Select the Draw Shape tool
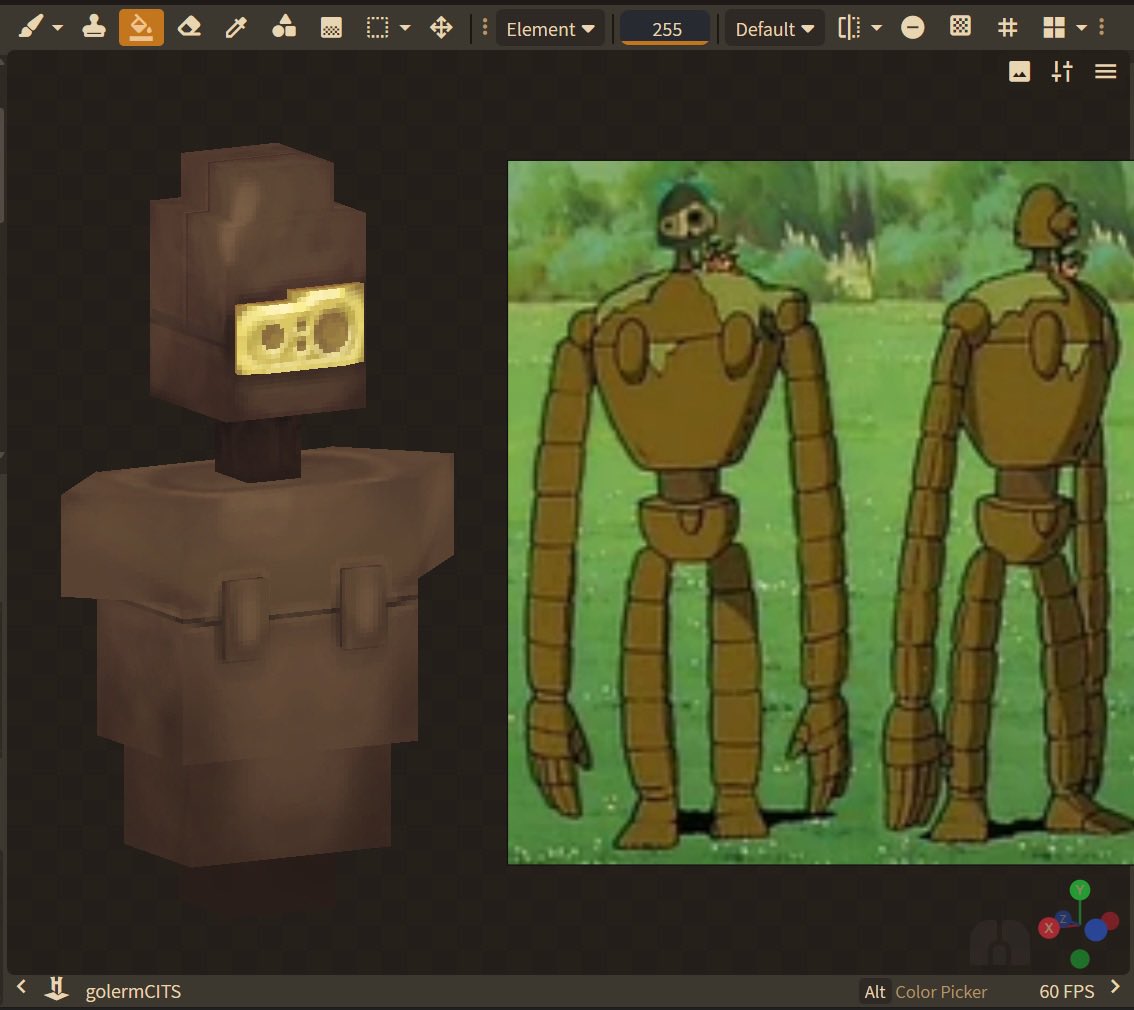Screen dimensions: 1134x1010 tap(284, 28)
